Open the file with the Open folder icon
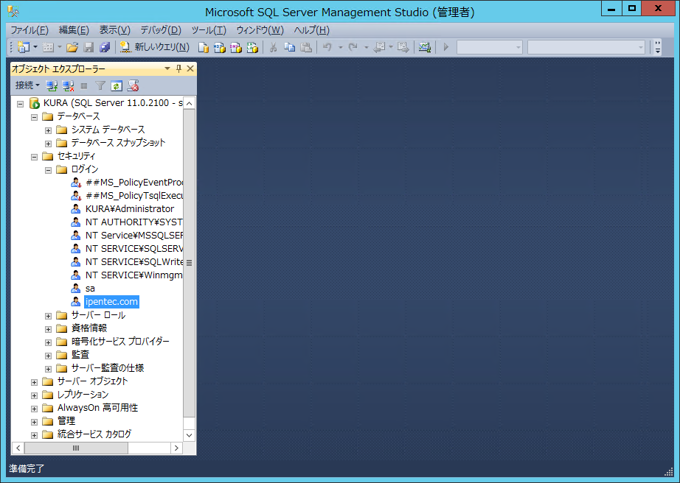 click(72, 47)
